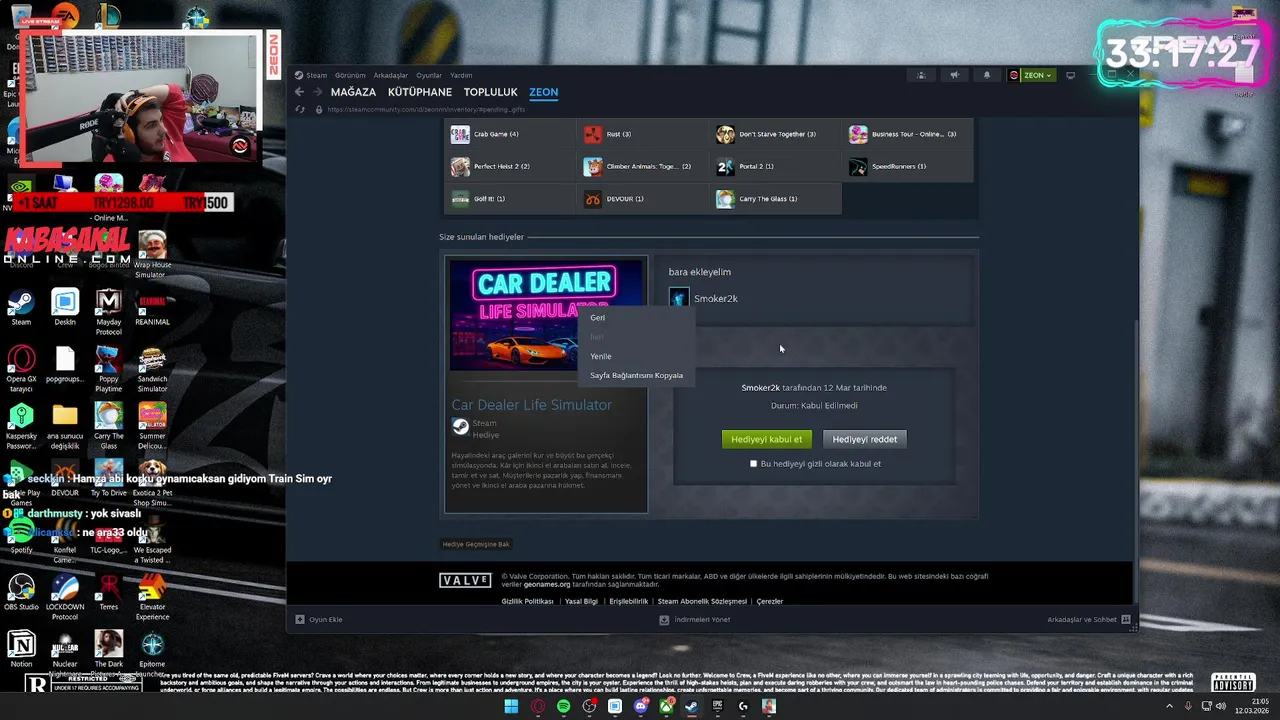
Task: Click Hediye Geçmişine Bak button
Action: (477, 544)
